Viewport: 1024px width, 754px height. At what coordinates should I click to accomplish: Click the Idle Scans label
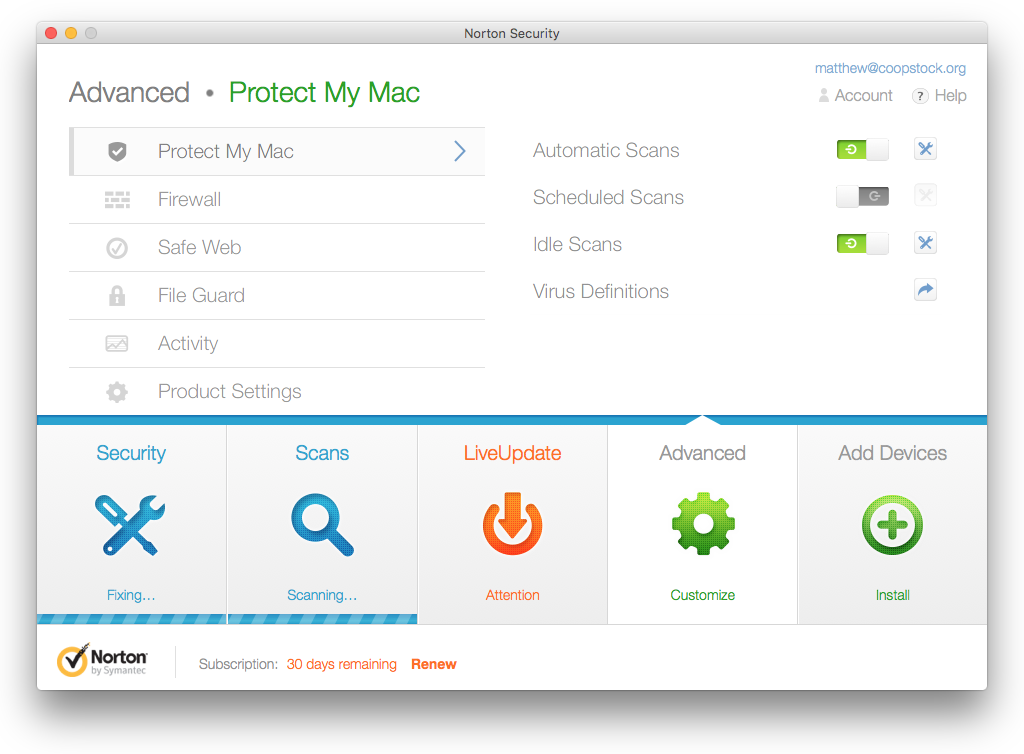coord(577,244)
